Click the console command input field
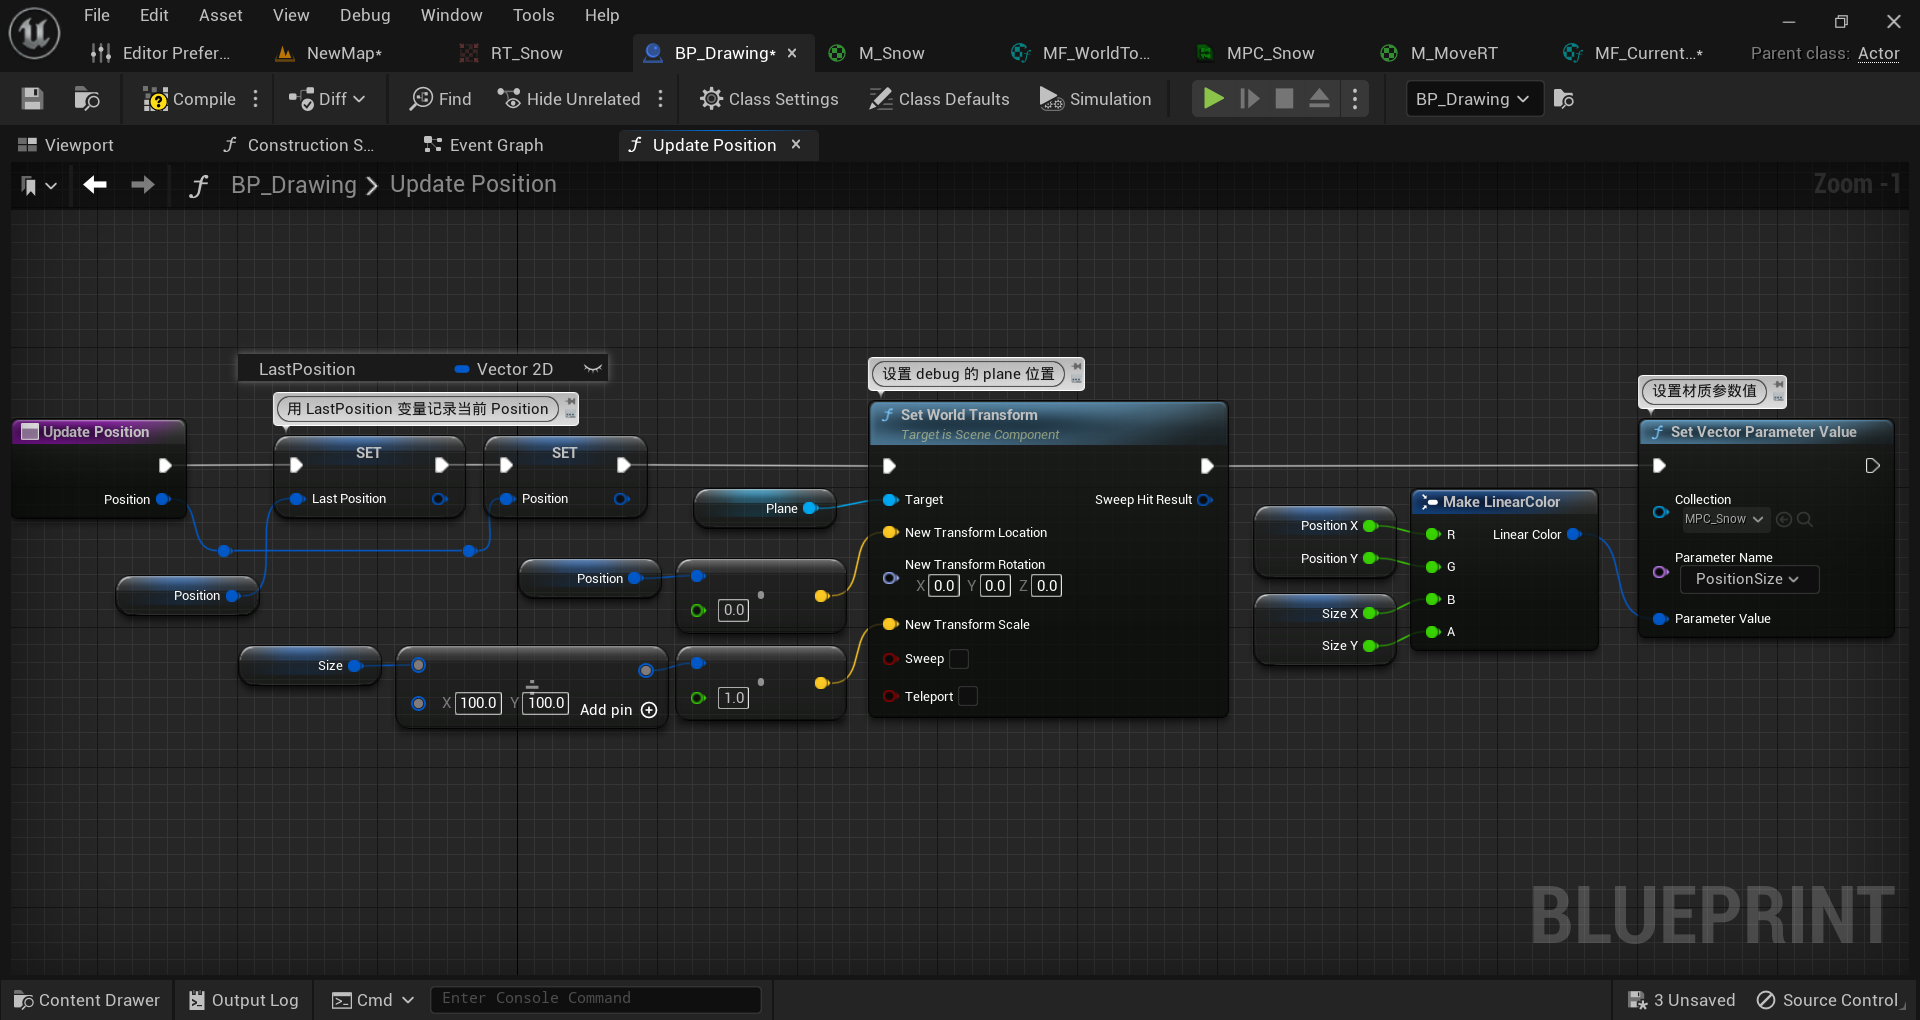Viewport: 1920px width, 1020px height. [595, 999]
